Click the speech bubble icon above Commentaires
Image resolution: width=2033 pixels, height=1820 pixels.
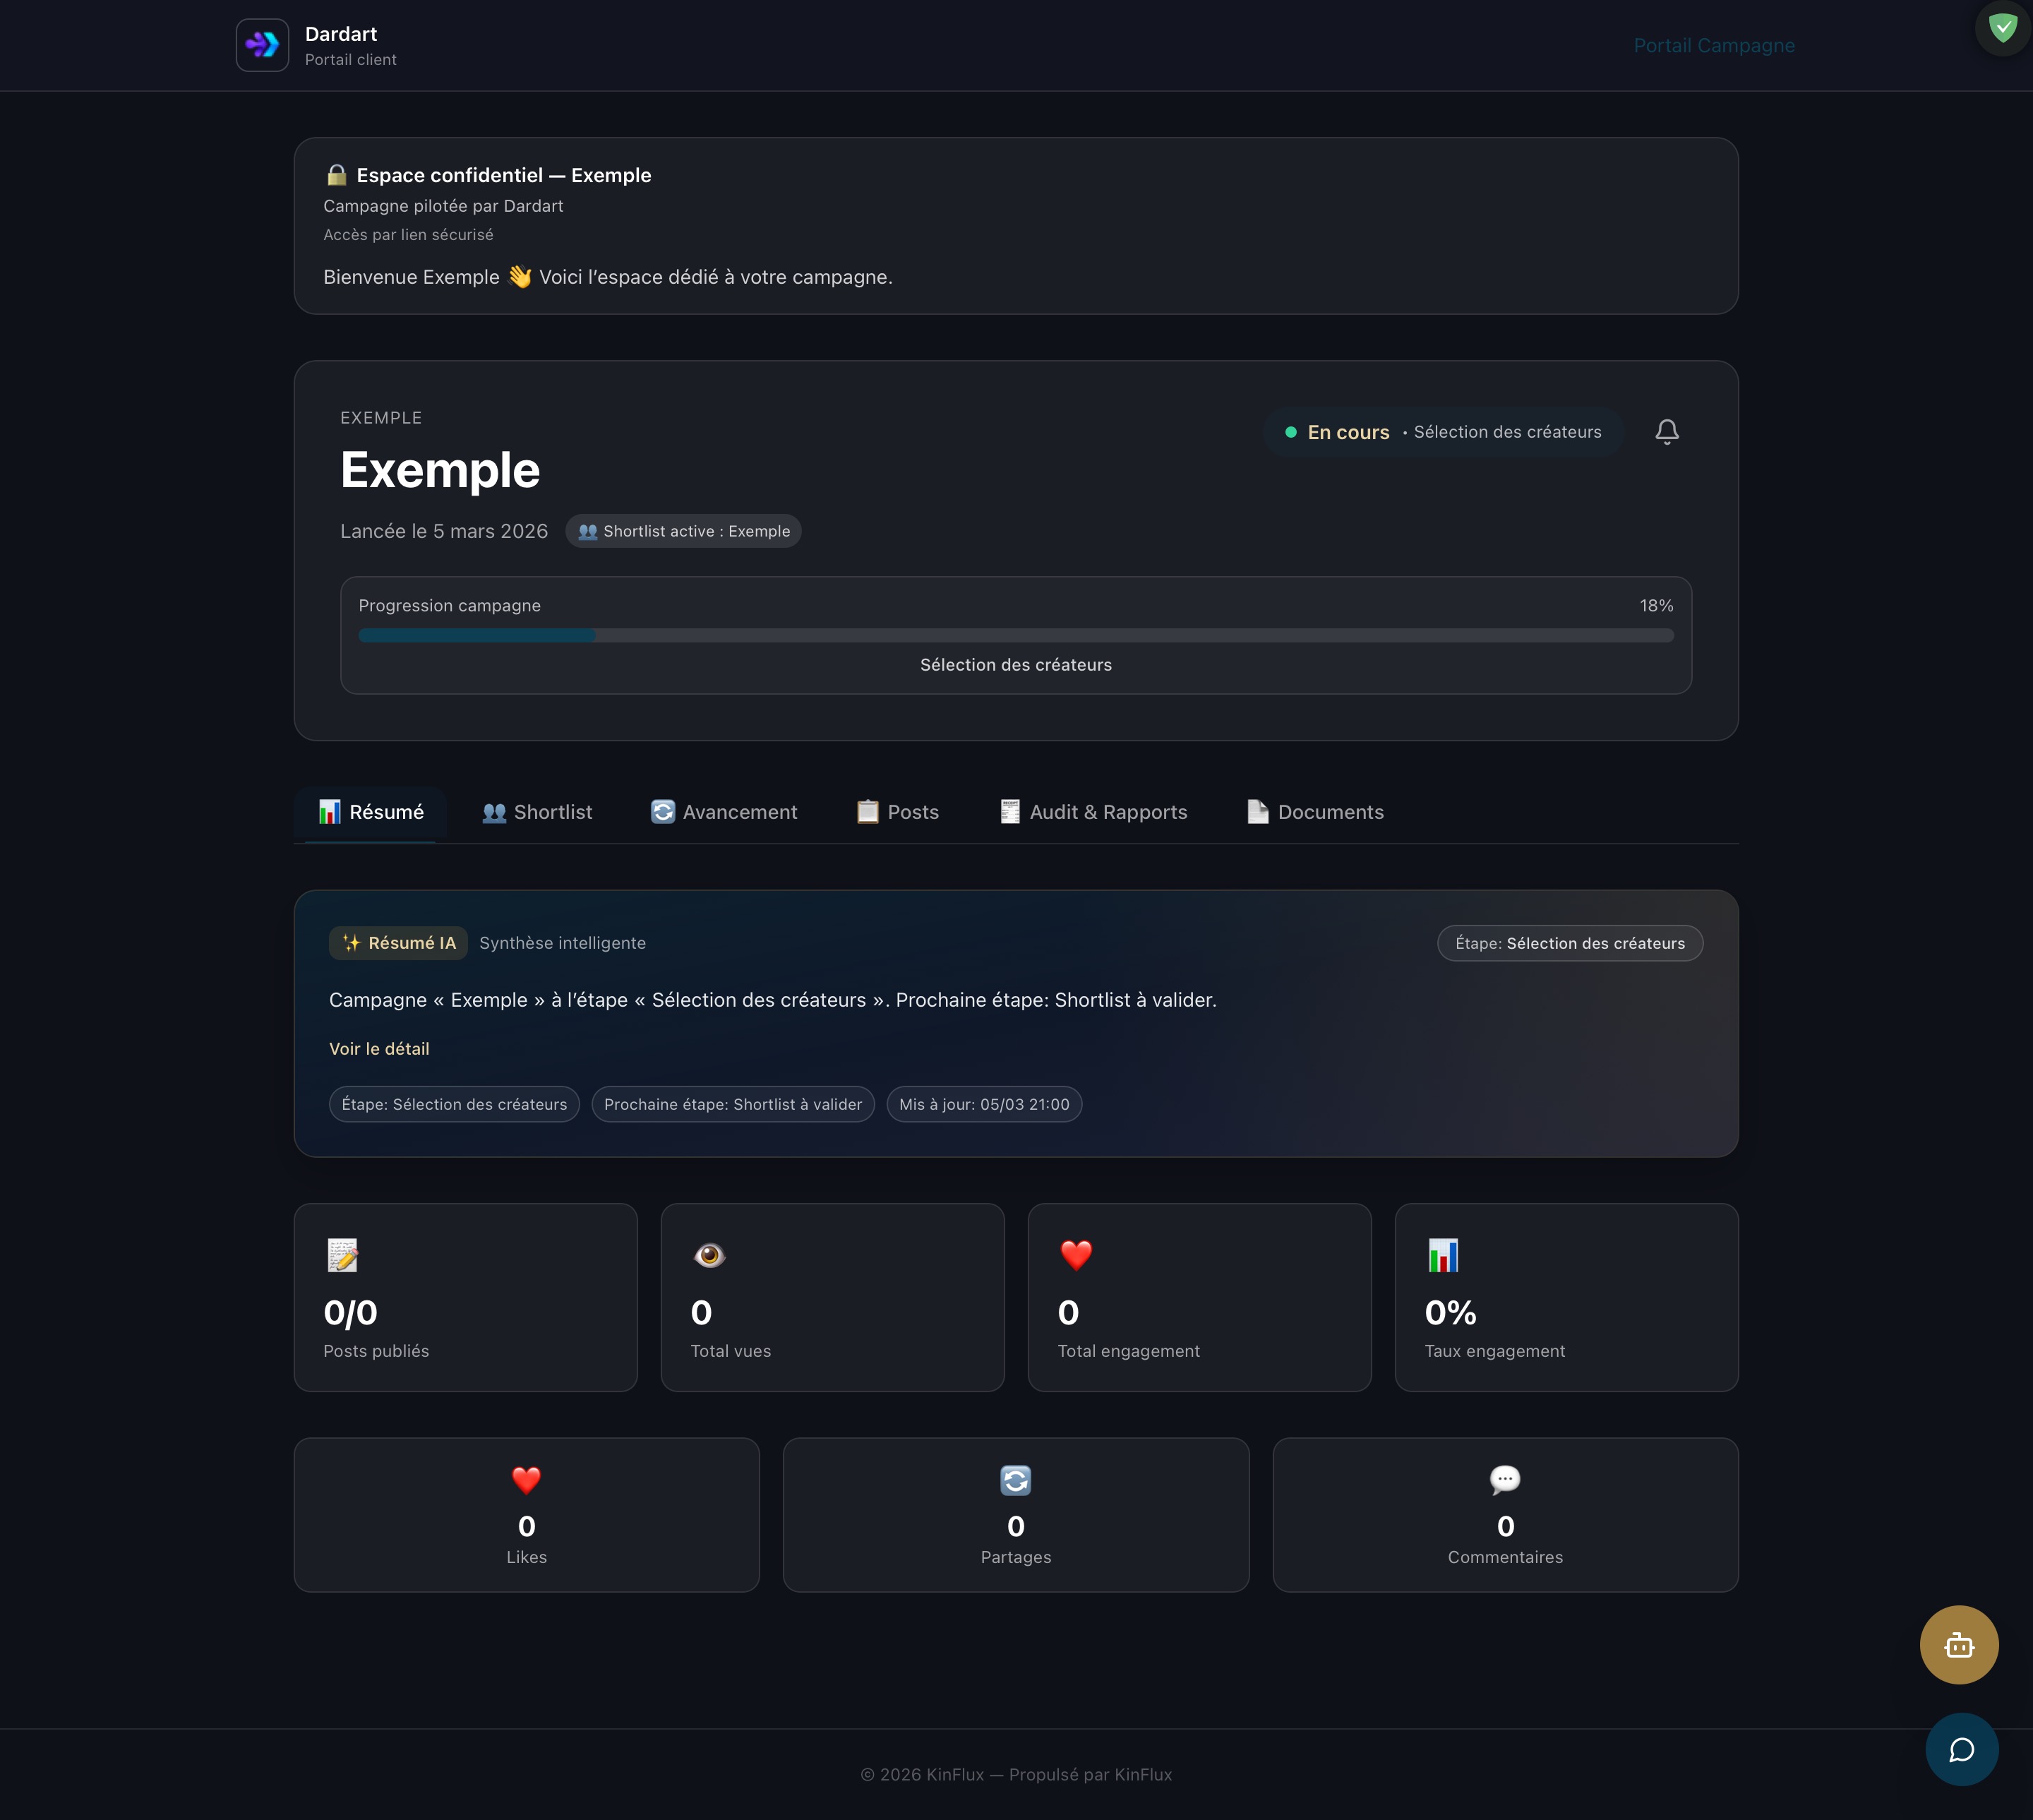pos(1504,1480)
